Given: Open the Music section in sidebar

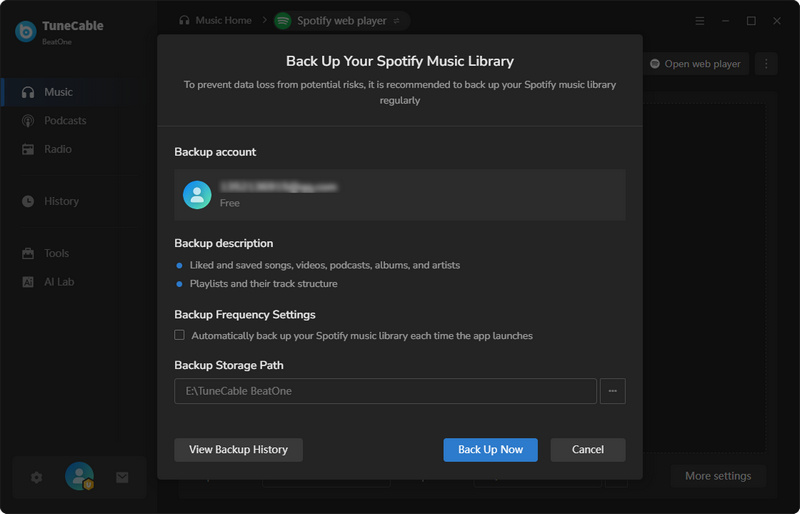Looking at the screenshot, I should [x=78, y=92].
